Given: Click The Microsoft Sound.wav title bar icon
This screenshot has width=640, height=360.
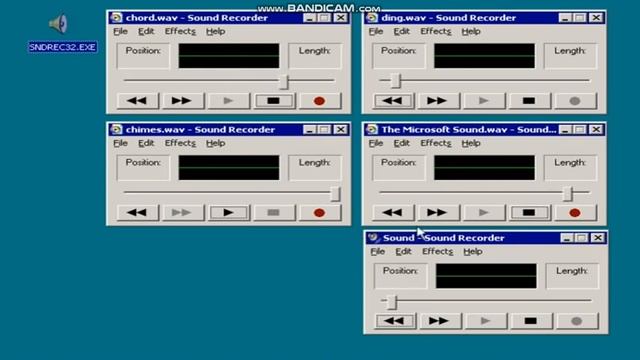Looking at the screenshot, I should point(372,129).
